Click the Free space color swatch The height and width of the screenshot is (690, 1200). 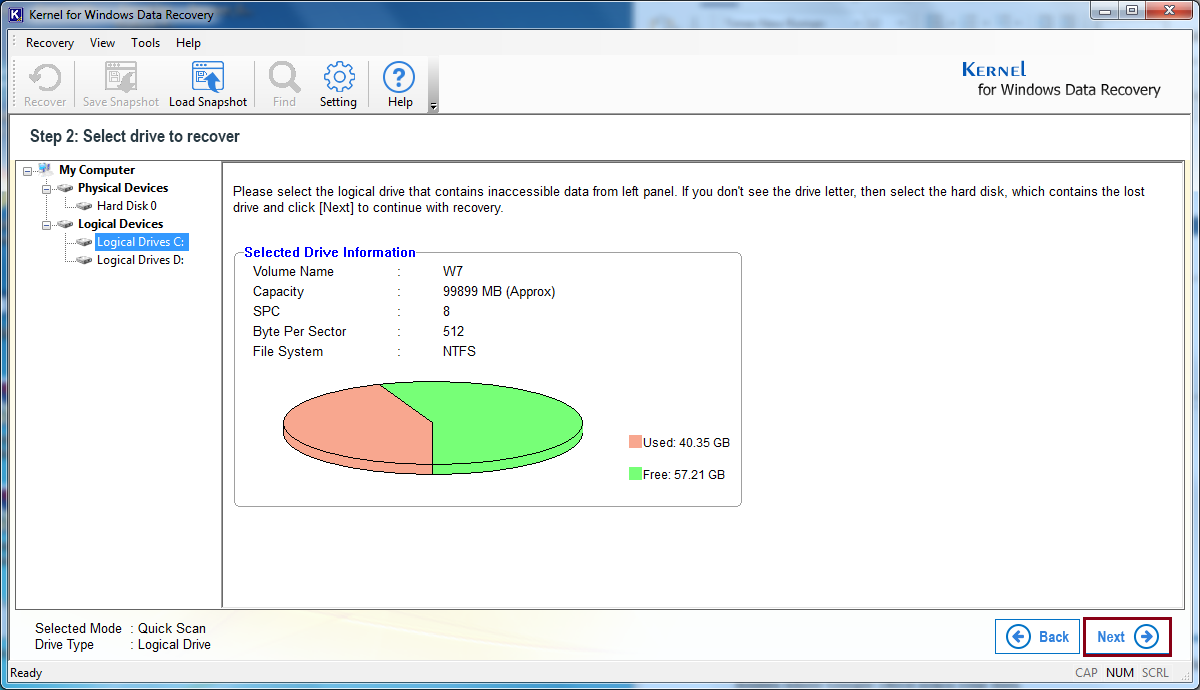[635, 474]
